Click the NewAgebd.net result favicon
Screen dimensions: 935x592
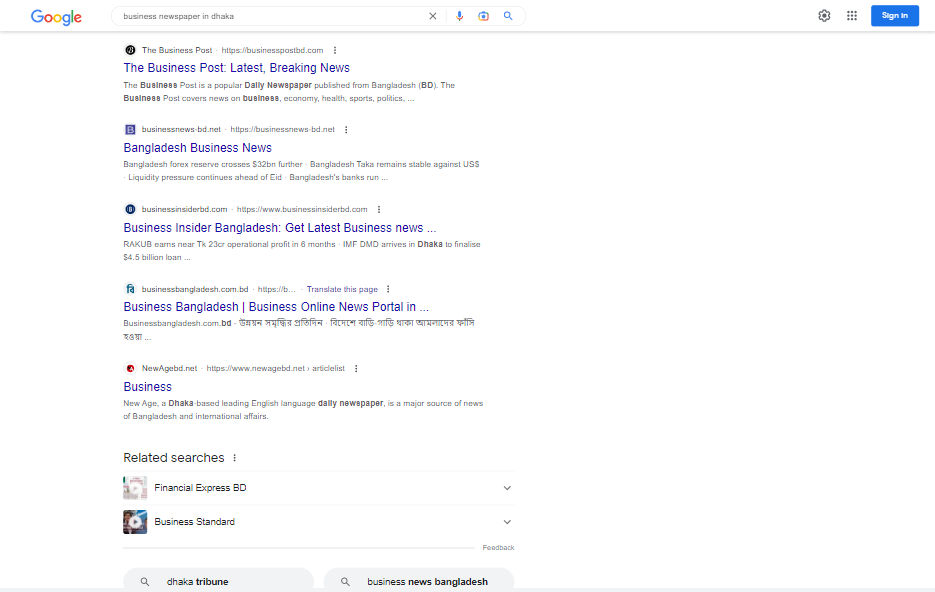(x=130, y=368)
